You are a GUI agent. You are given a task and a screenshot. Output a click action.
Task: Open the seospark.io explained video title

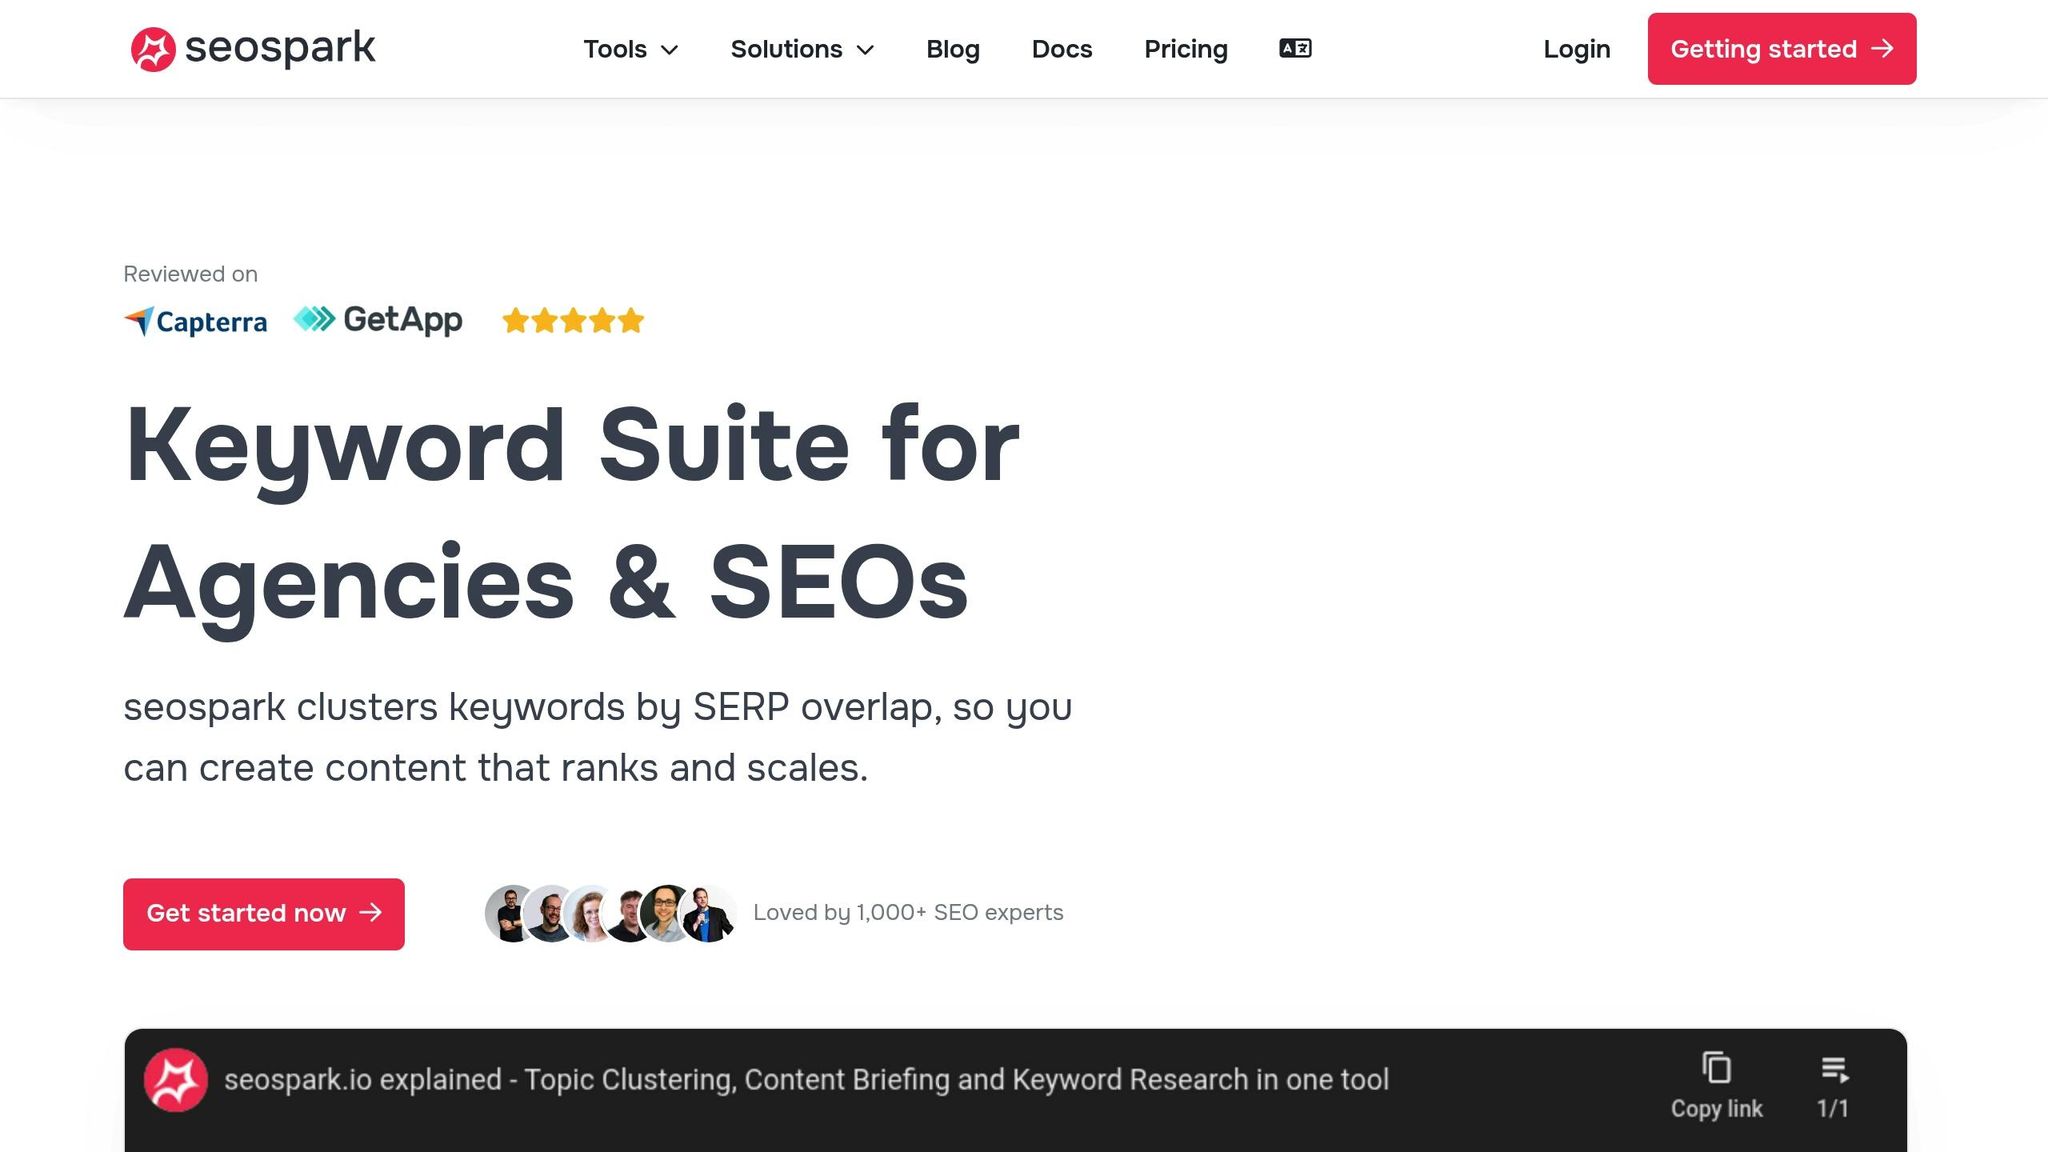click(x=807, y=1080)
